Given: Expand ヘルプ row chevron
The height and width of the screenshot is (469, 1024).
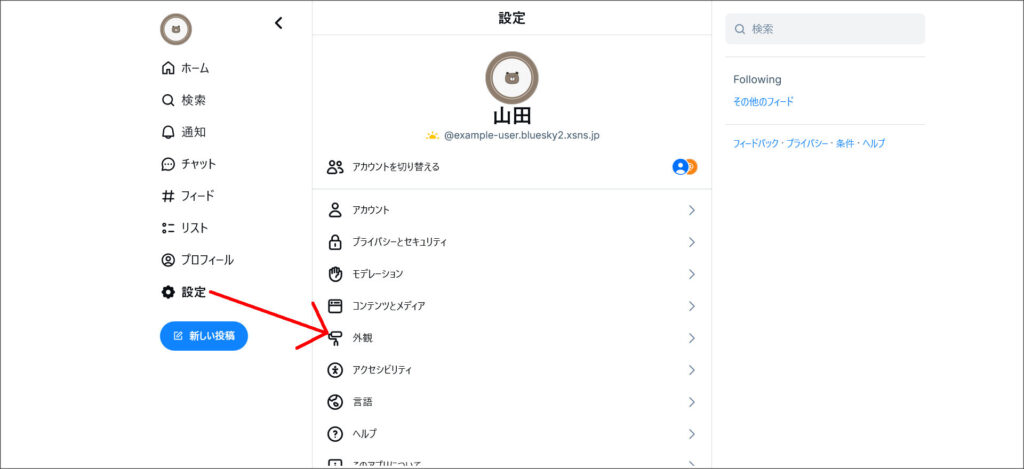Looking at the screenshot, I should coord(692,434).
